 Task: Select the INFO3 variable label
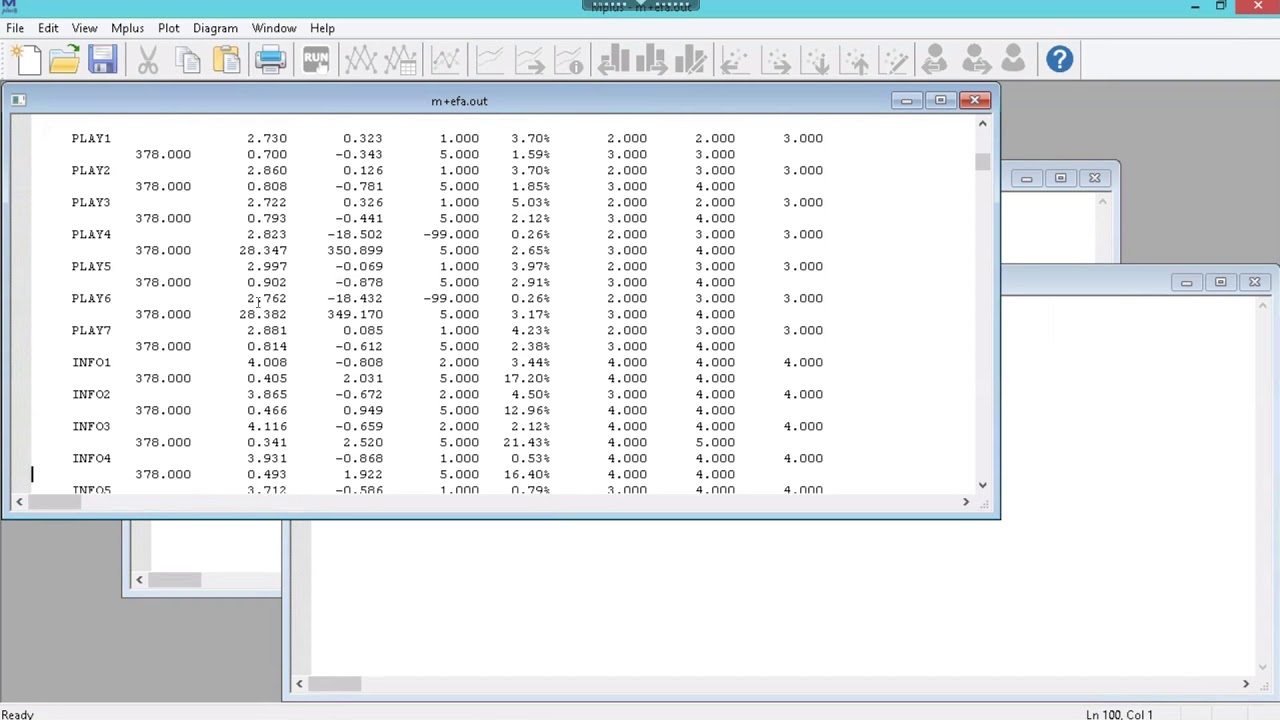(x=91, y=426)
